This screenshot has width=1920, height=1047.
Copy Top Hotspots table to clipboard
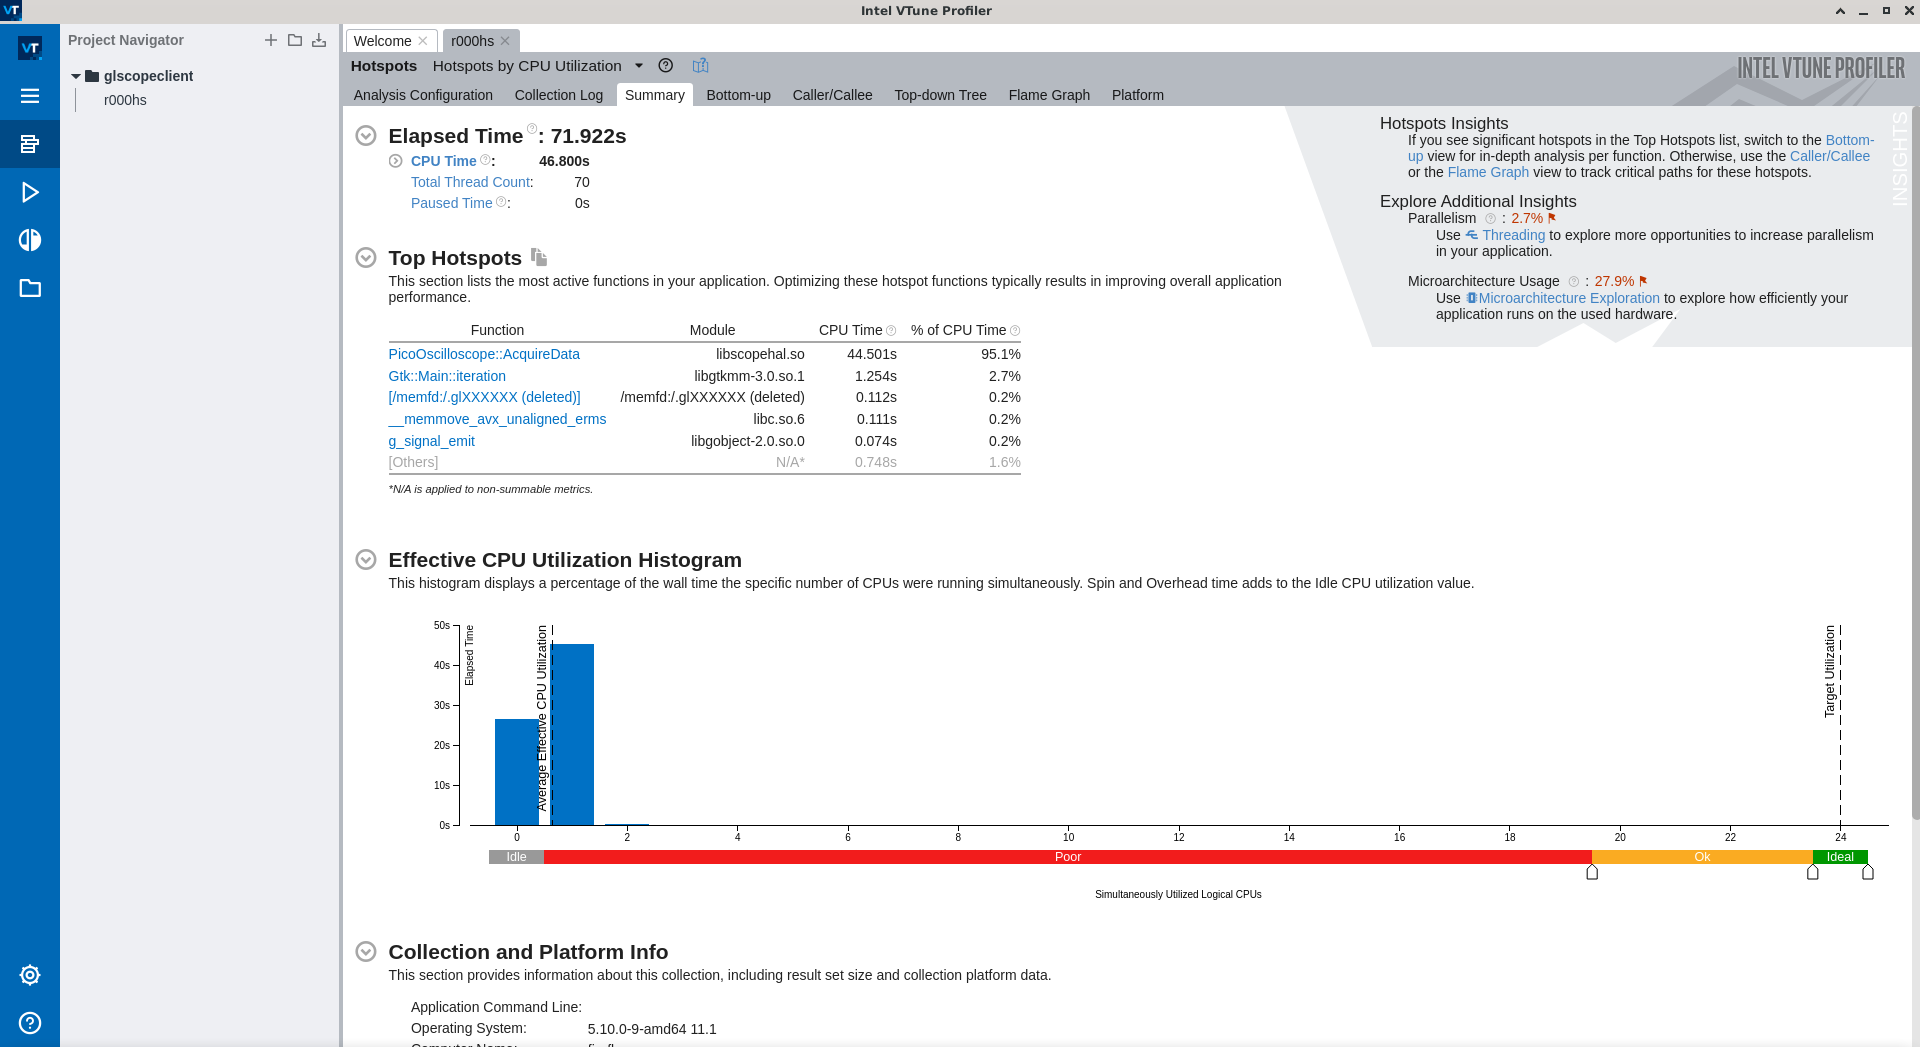tap(539, 257)
